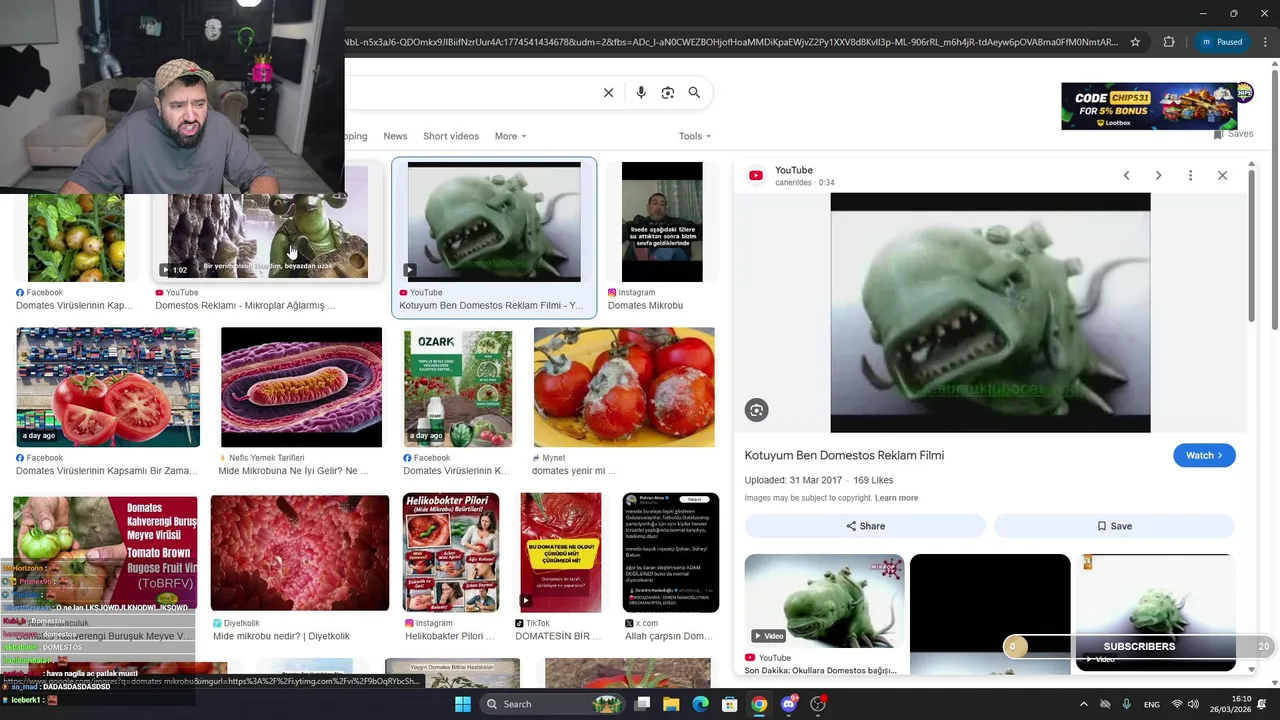Click the Share button in preview panel
The height and width of the screenshot is (720, 1280).
[x=865, y=526]
